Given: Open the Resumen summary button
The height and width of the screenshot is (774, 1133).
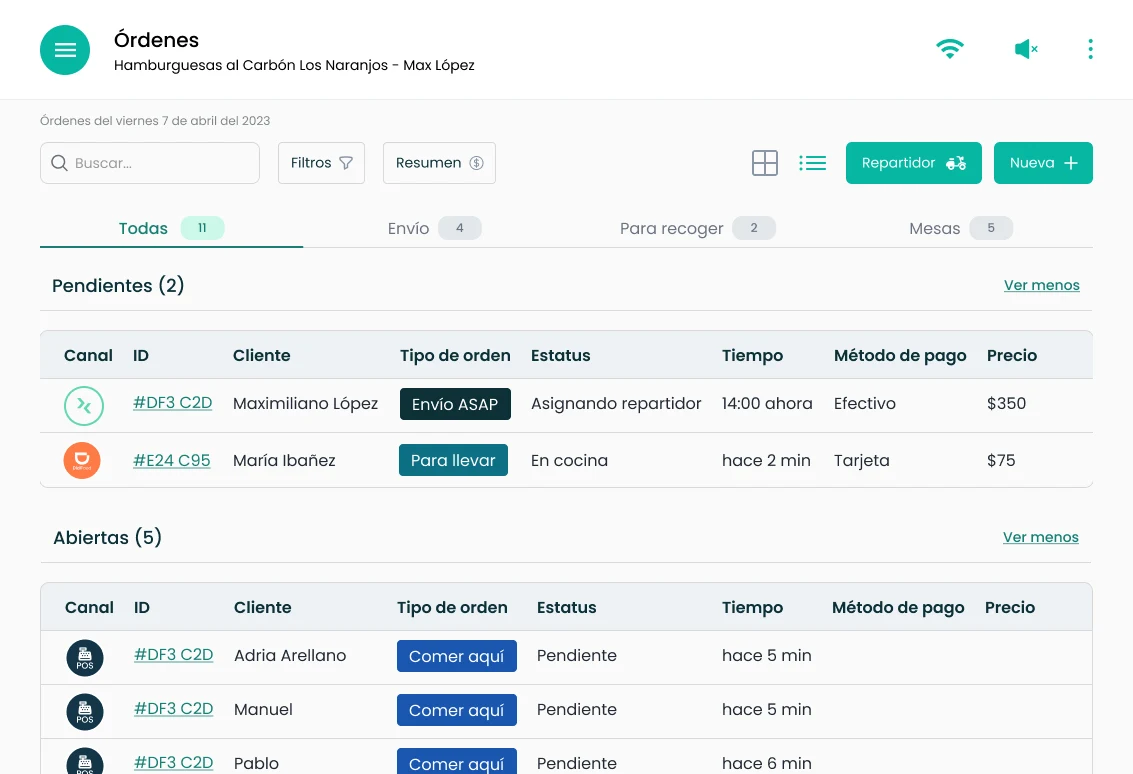Looking at the screenshot, I should coord(439,163).
